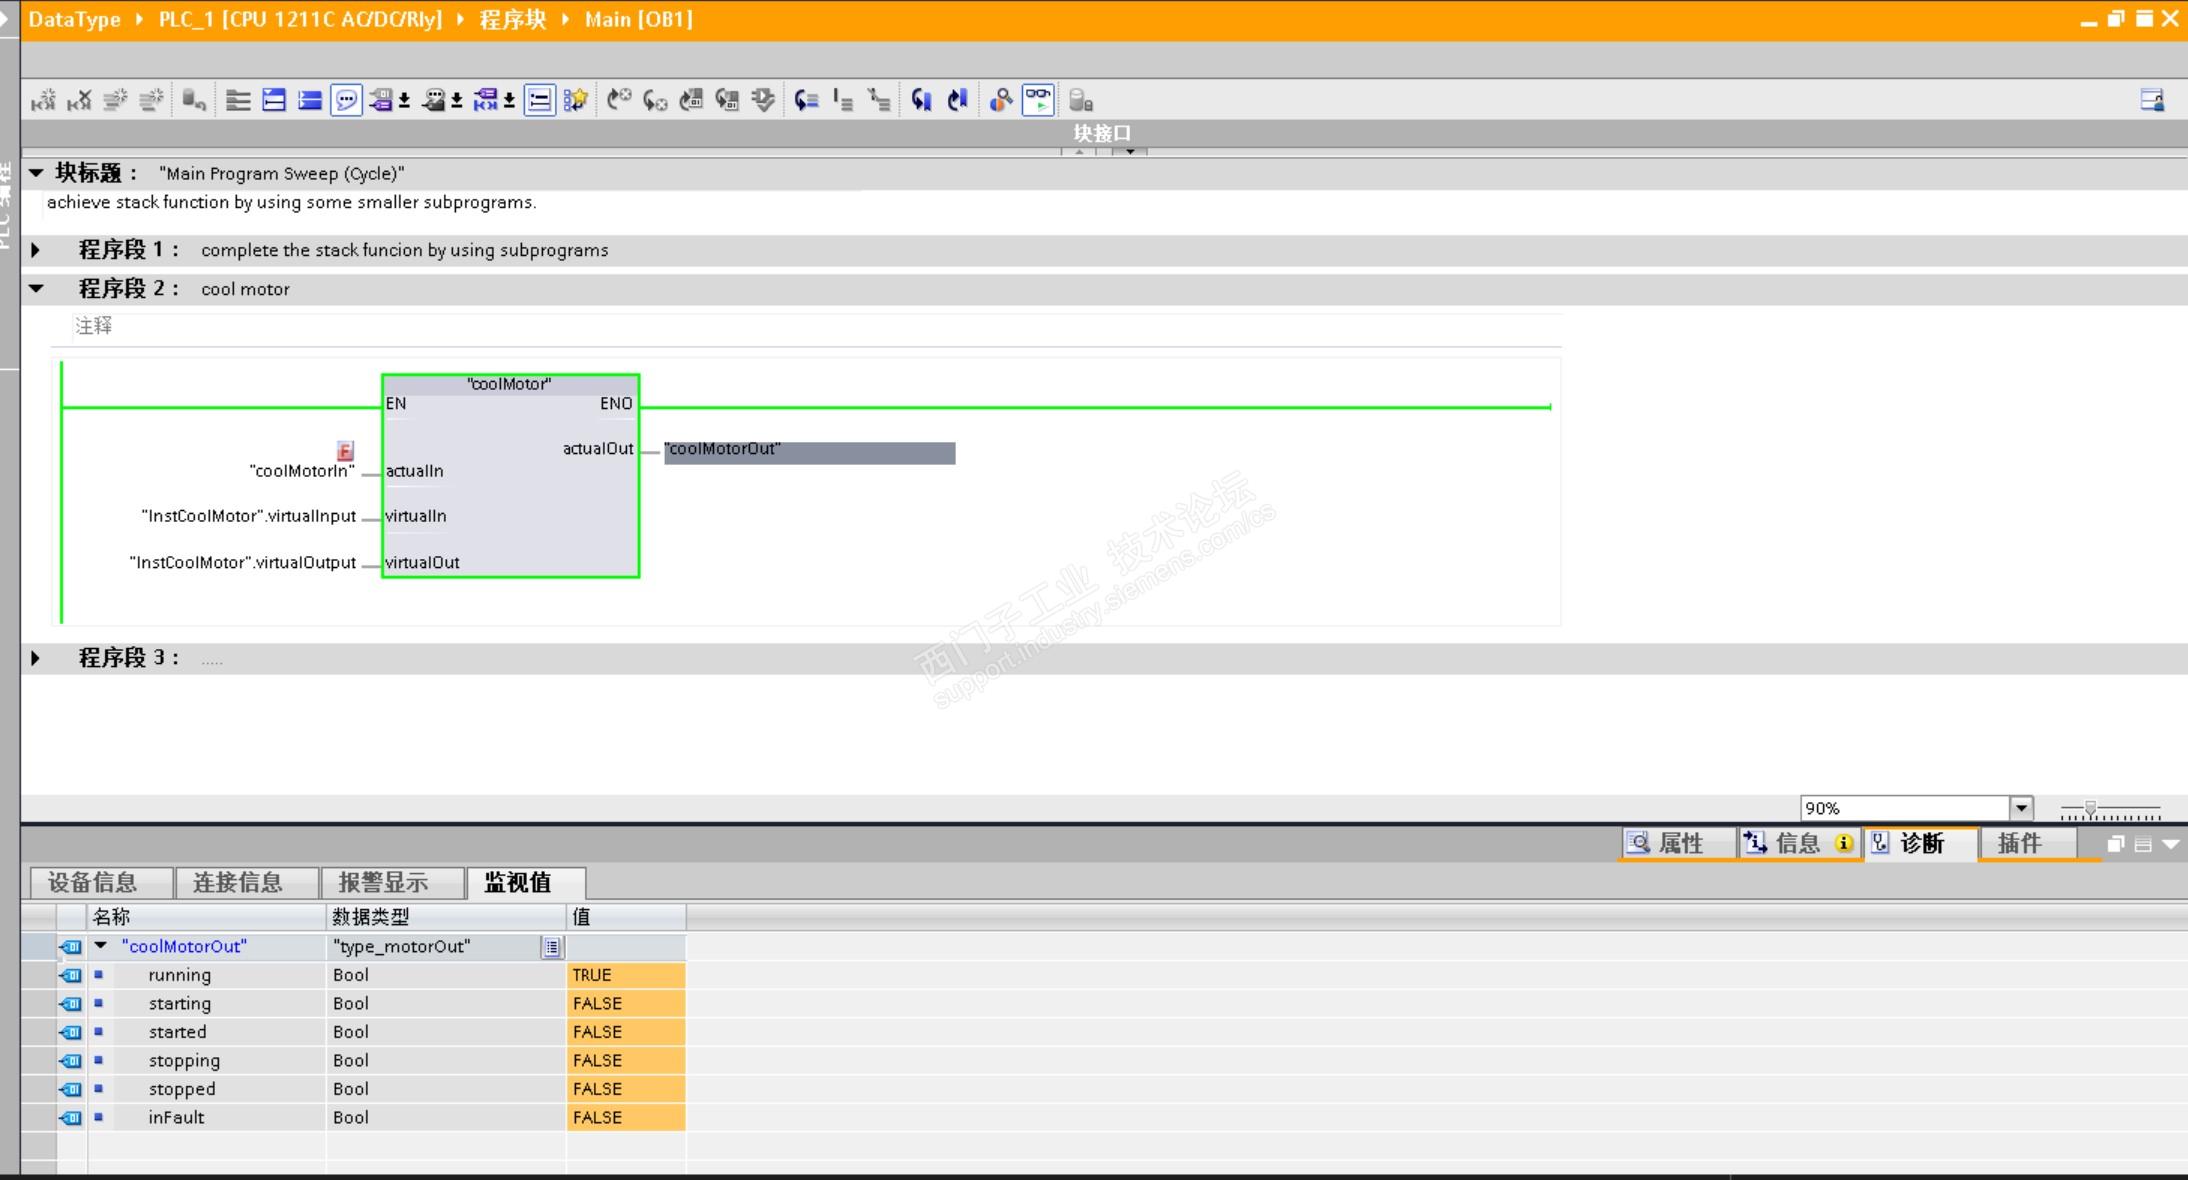The width and height of the screenshot is (2188, 1180).
Task: Open the 90% zoom level dropdown
Action: coord(2021,808)
